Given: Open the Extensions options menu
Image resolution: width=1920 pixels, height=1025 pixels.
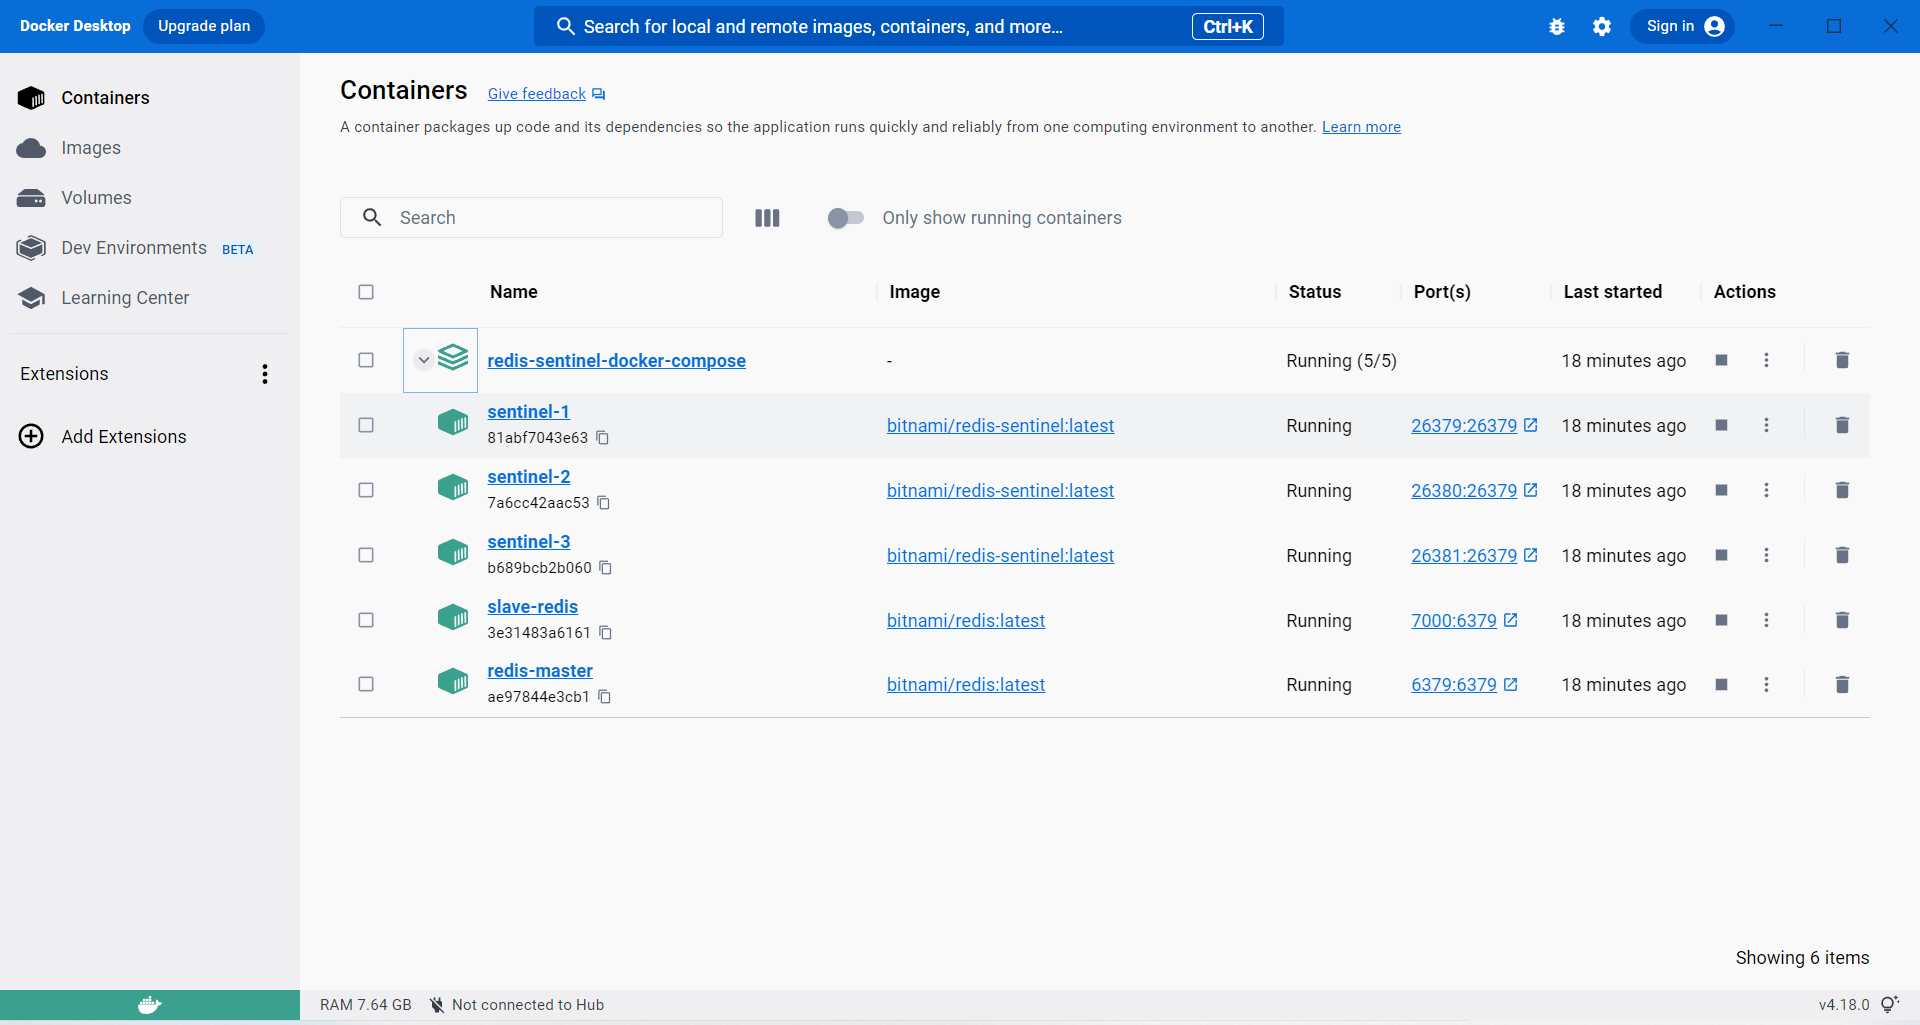Looking at the screenshot, I should pos(265,374).
